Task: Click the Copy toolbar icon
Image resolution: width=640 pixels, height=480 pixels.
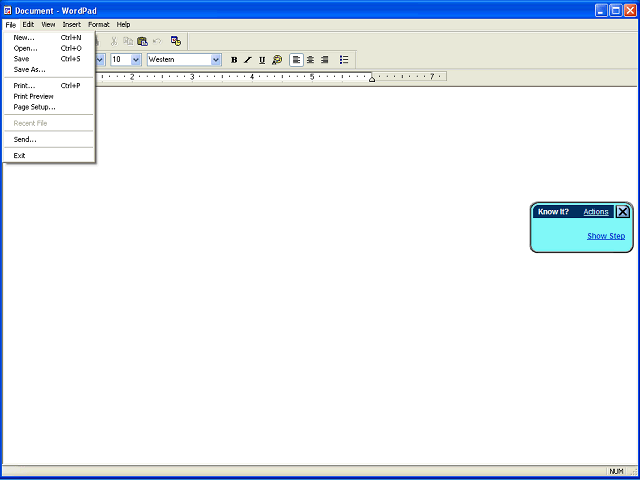Action: [x=128, y=41]
